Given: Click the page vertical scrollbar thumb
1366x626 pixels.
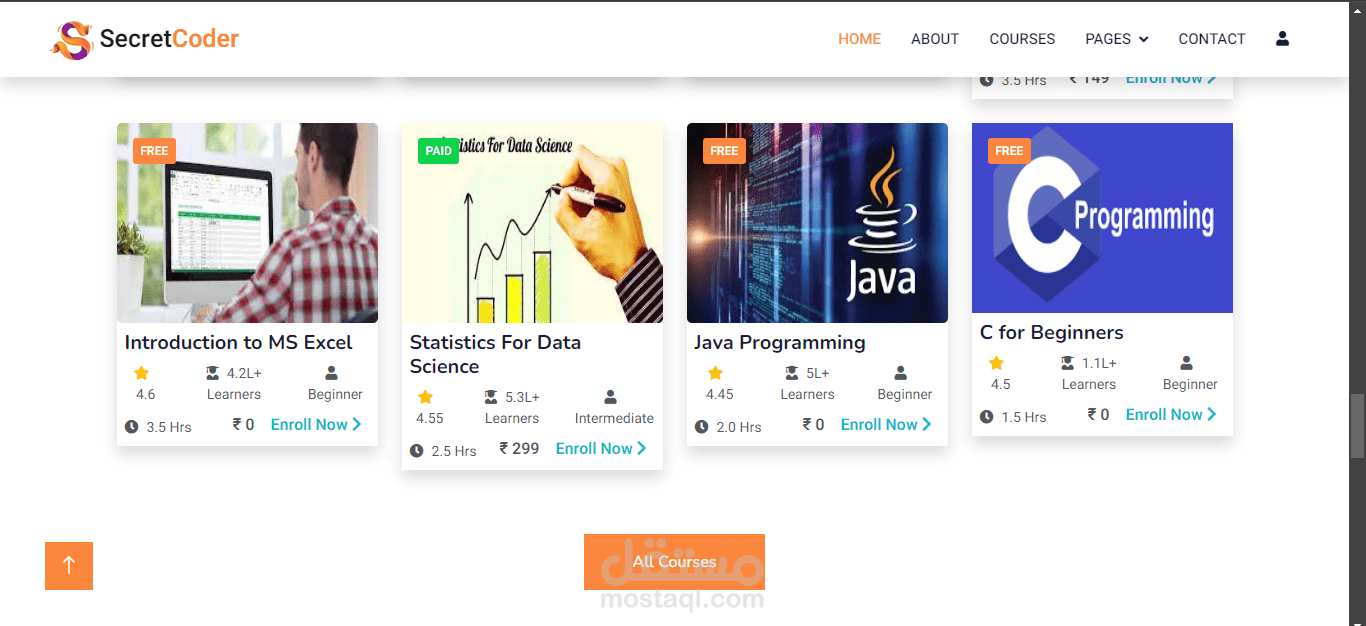Looking at the screenshot, I should pos(1357,425).
